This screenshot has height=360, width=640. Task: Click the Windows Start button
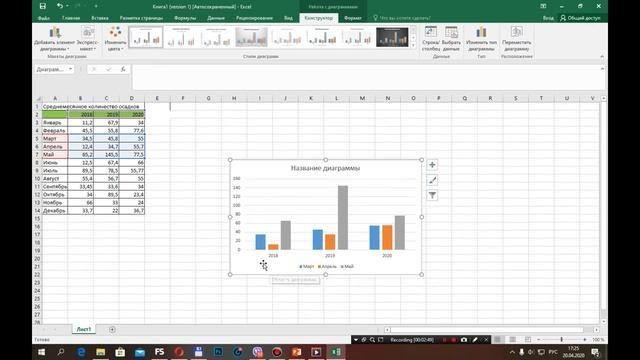42,352
